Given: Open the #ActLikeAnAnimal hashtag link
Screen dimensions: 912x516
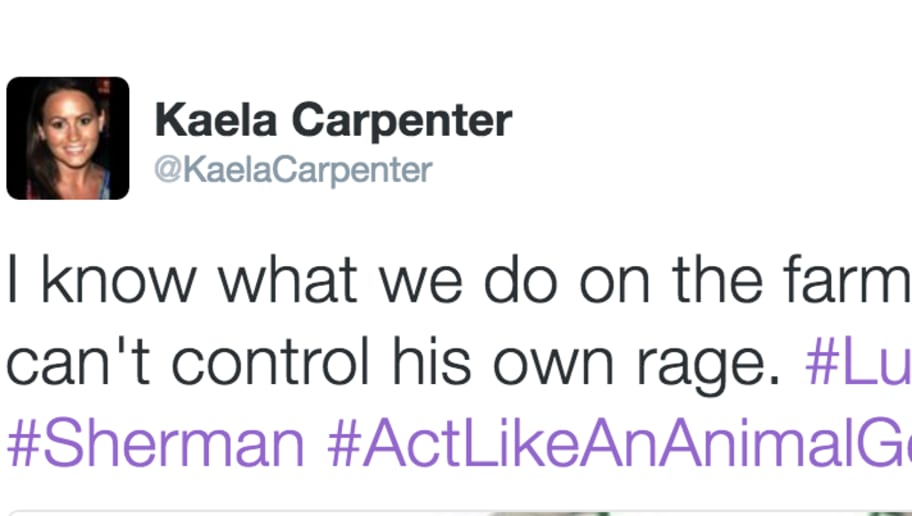Looking at the screenshot, I should pos(619,442).
